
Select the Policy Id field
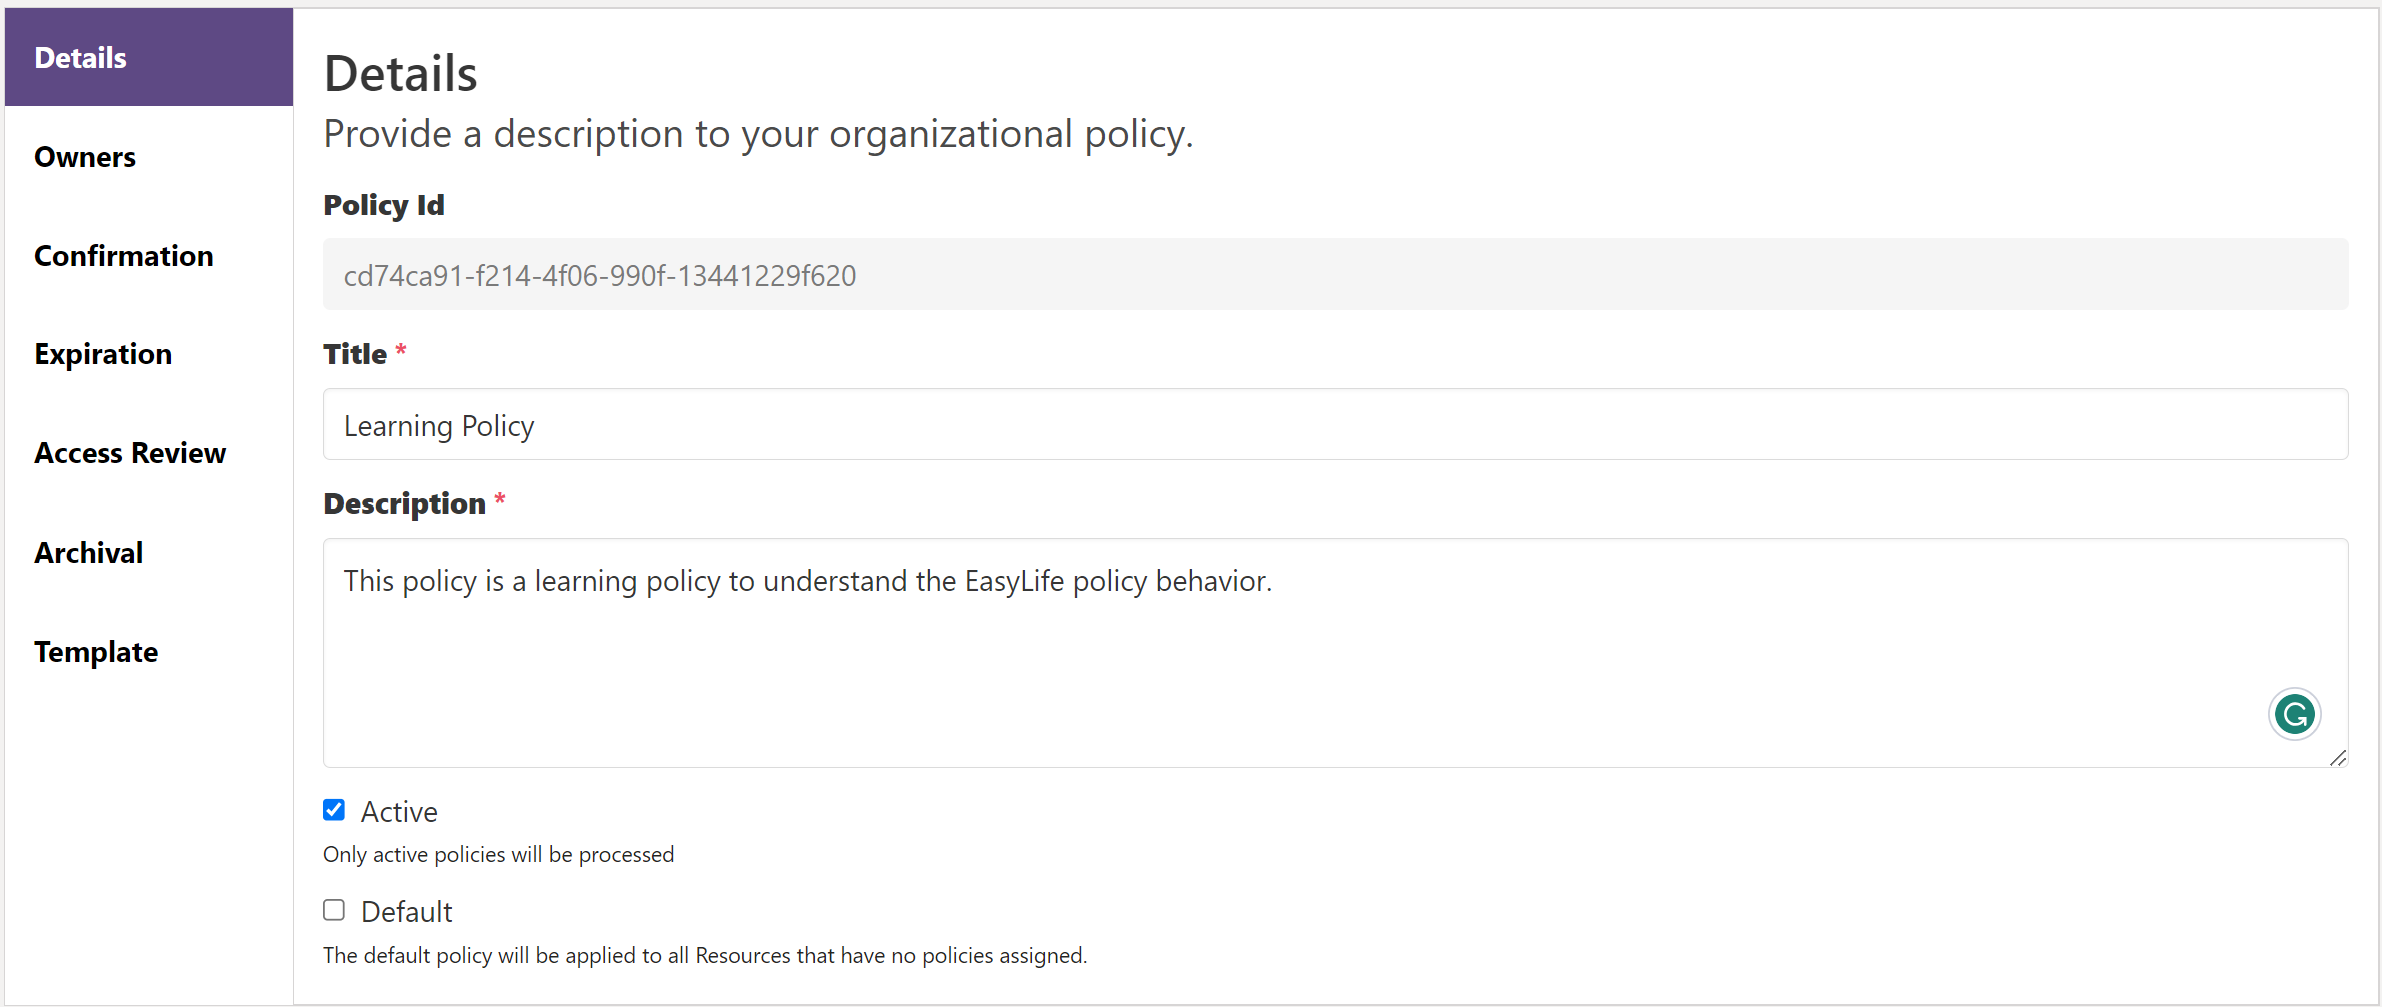1000,274
